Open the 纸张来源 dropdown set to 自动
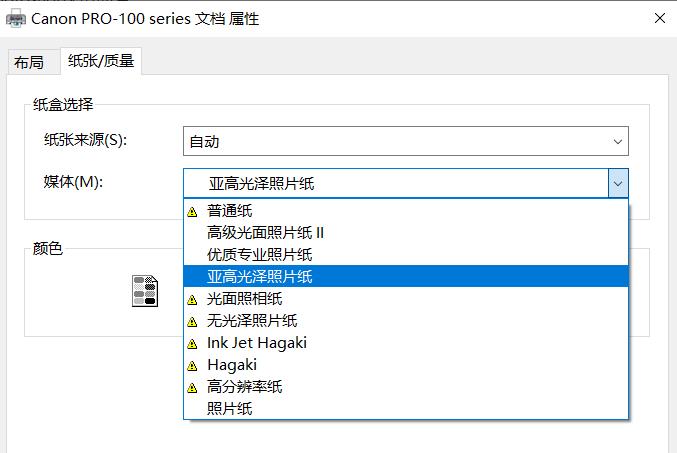The height and width of the screenshot is (453, 677). point(405,141)
